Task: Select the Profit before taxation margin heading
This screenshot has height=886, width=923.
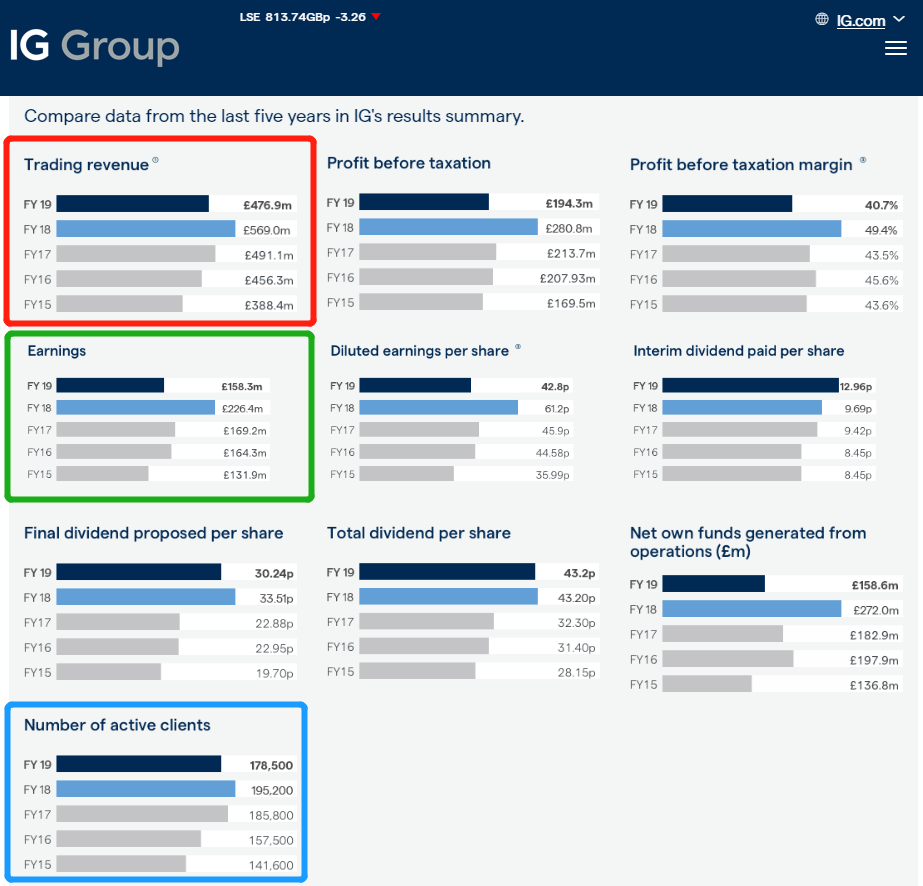Action: [741, 164]
